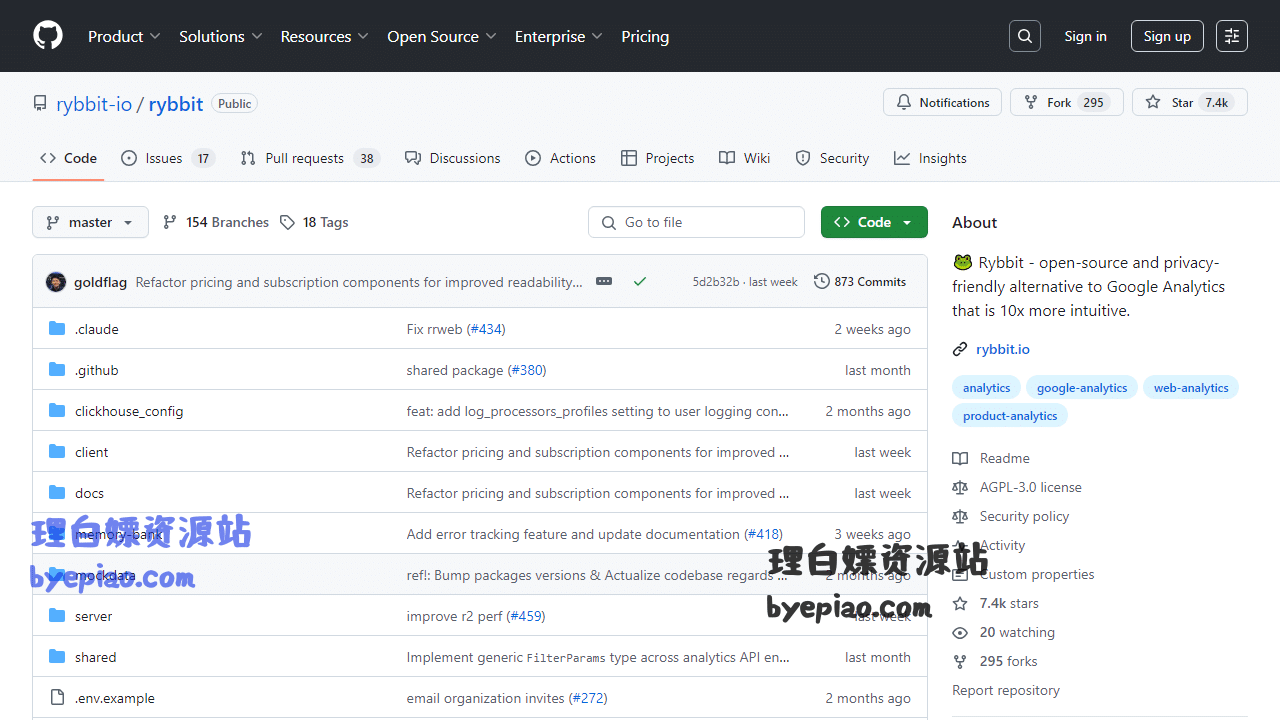The image size is (1280, 720).
Task: Click the green check status icon
Action: coord(640,282)
